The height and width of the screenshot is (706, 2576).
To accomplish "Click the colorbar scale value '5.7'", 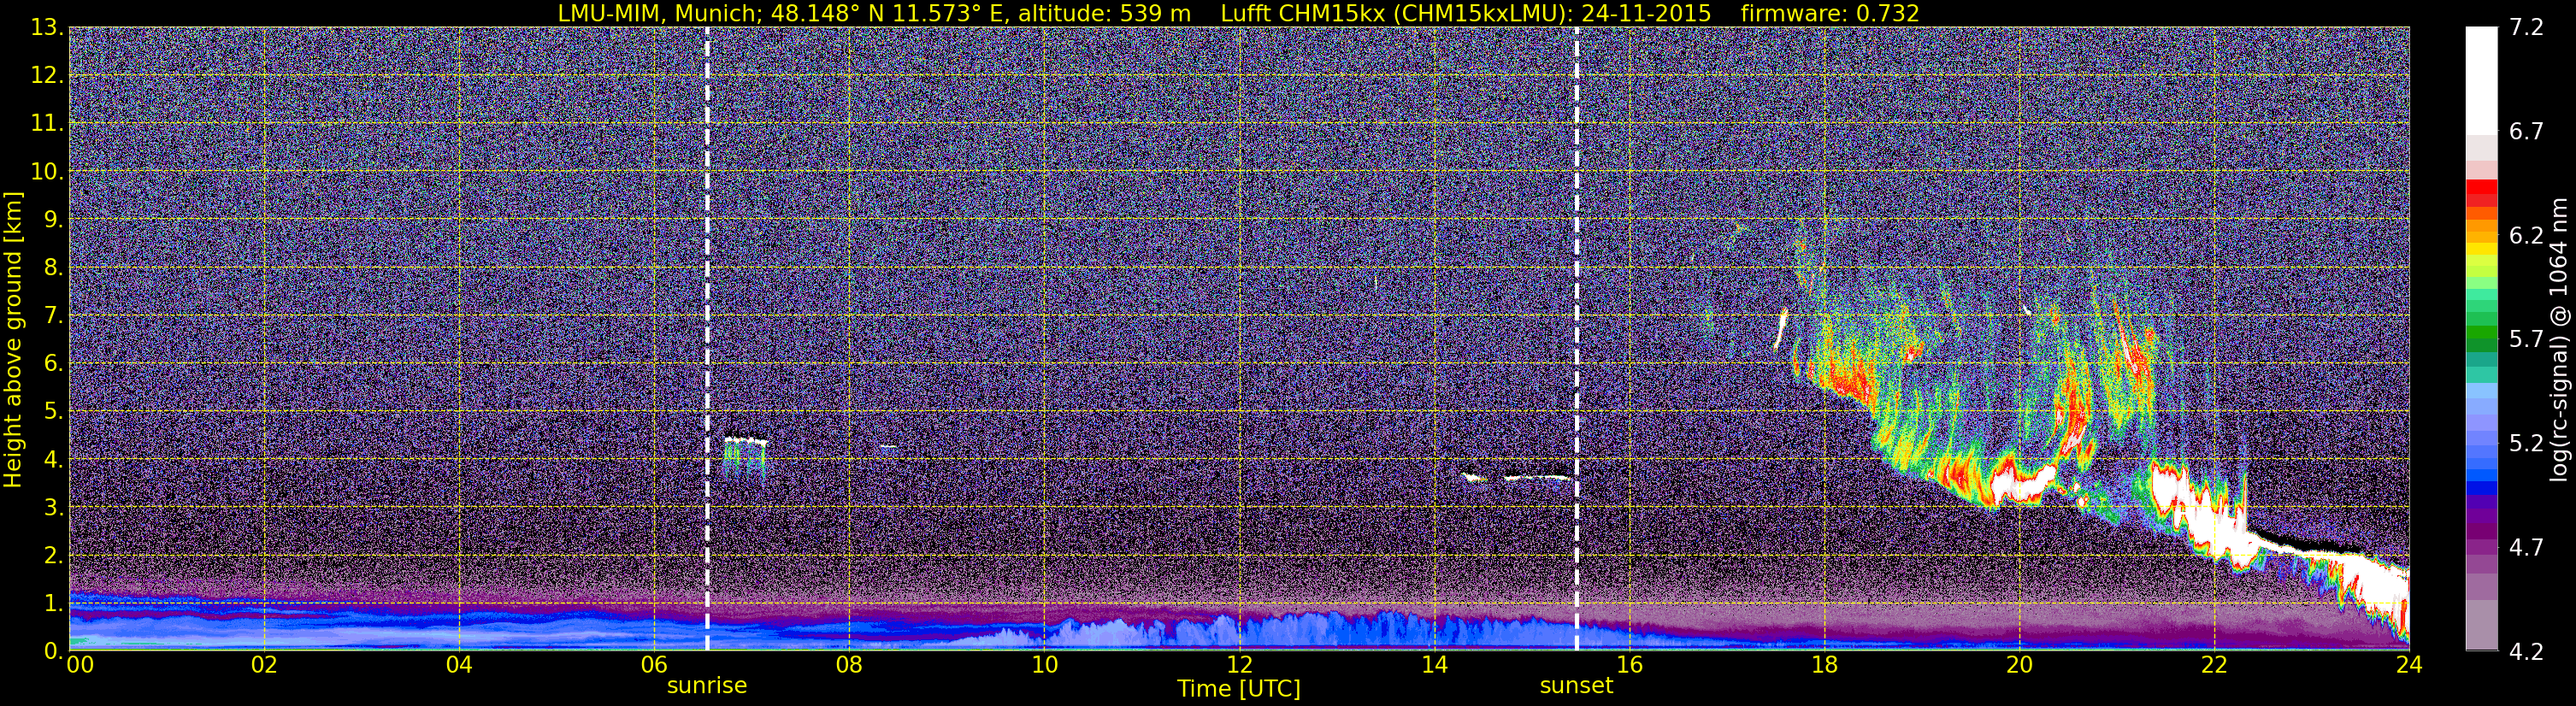I will tap(2526, 339).
